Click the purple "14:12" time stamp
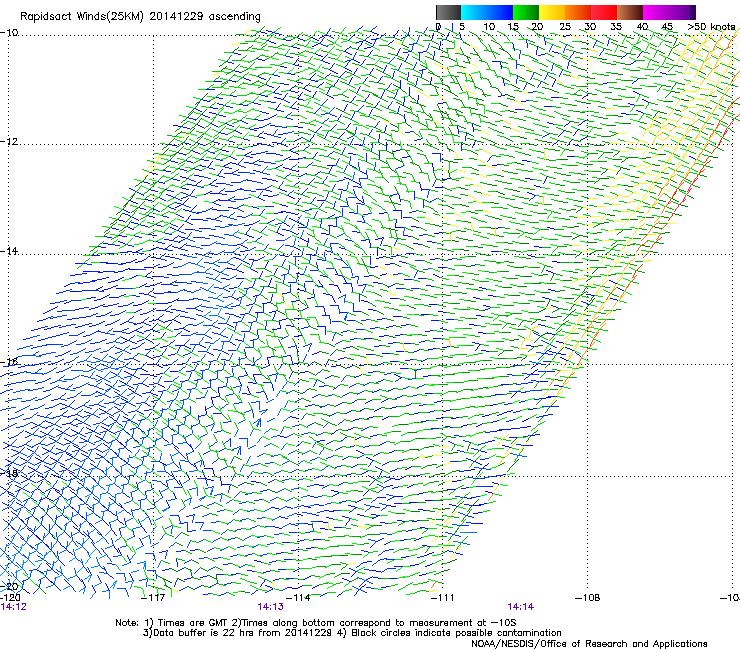The image size is (740, 650). pyautogui.click(x=14, y=607)
